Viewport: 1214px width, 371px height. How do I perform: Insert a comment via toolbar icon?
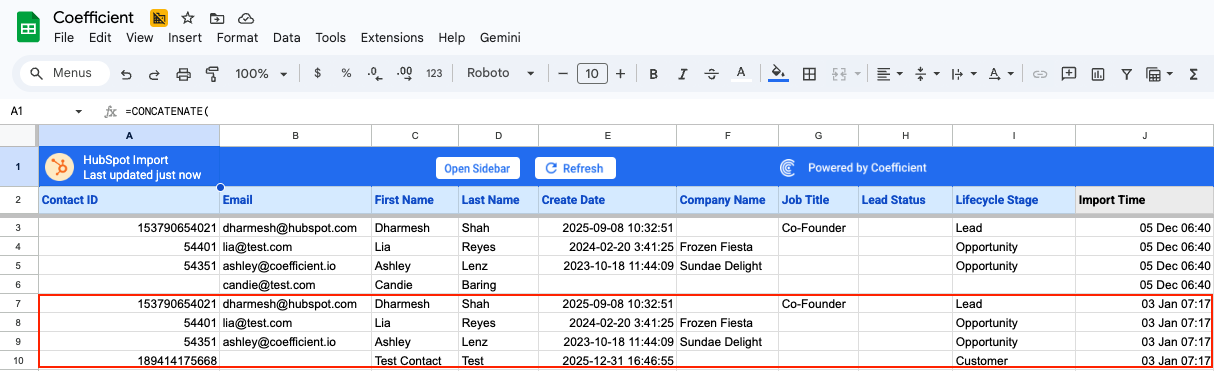1069,74
